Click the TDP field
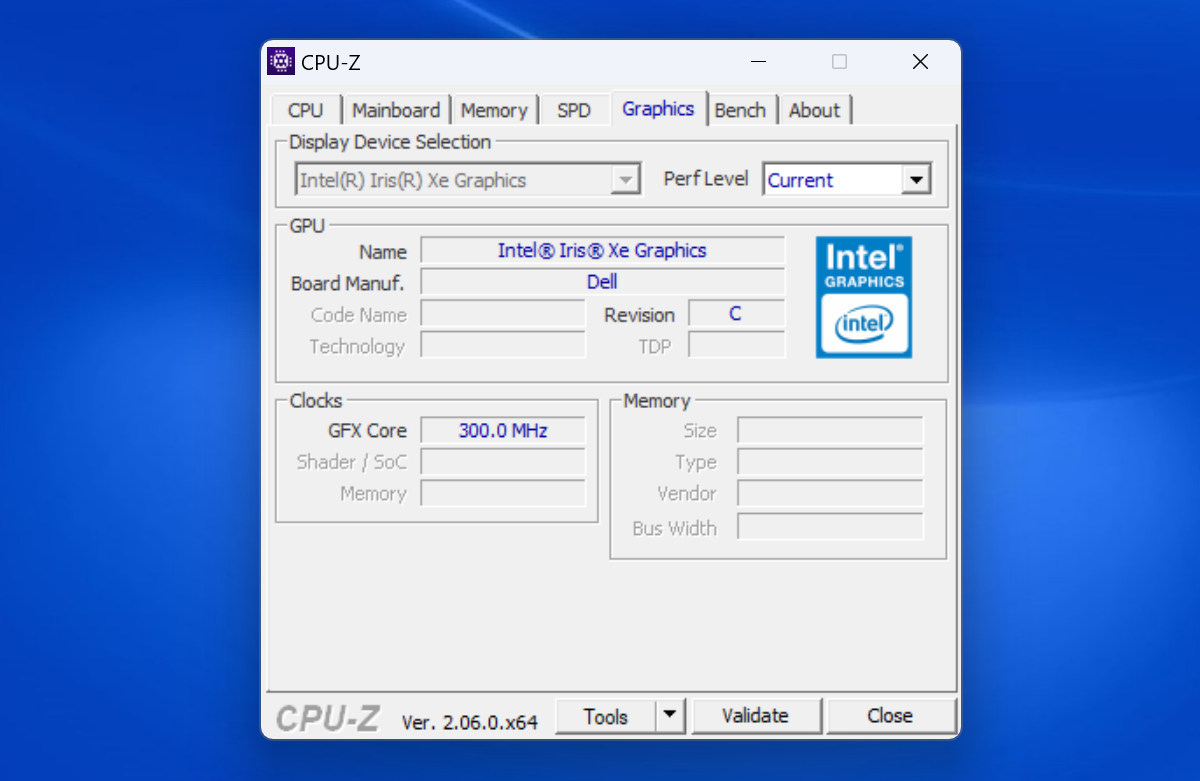 click(736, 346)
